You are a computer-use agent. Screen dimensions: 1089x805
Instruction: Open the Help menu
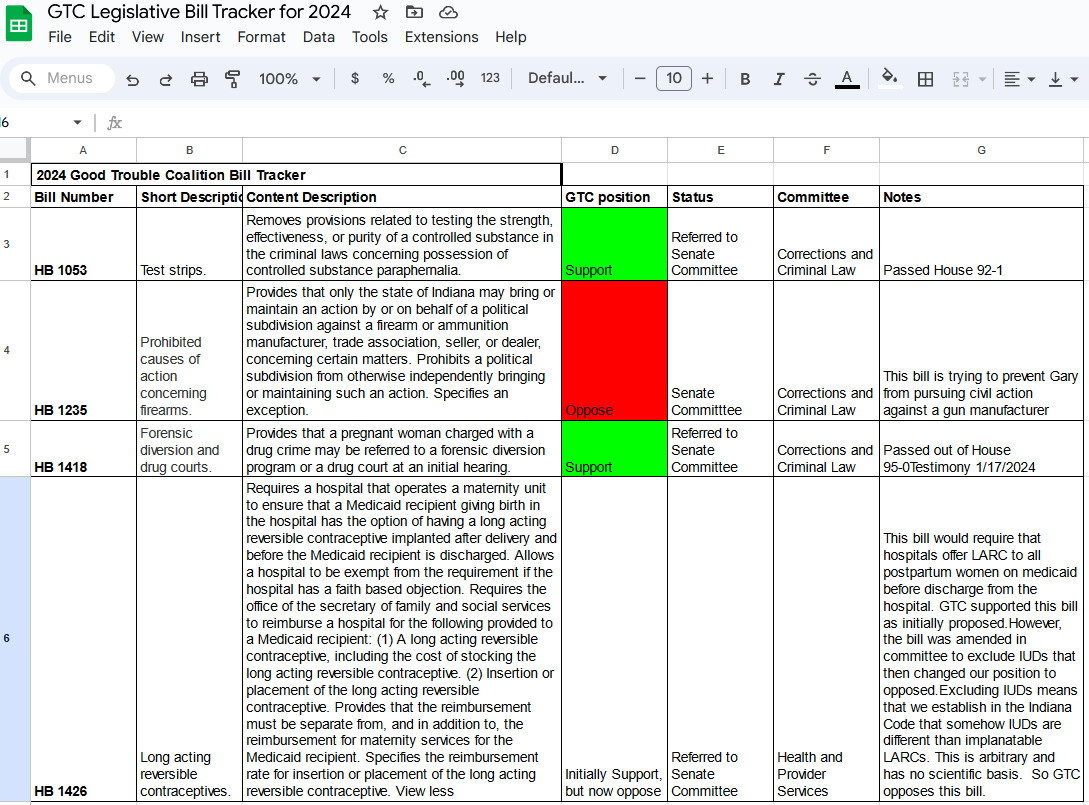coord(510,37)
